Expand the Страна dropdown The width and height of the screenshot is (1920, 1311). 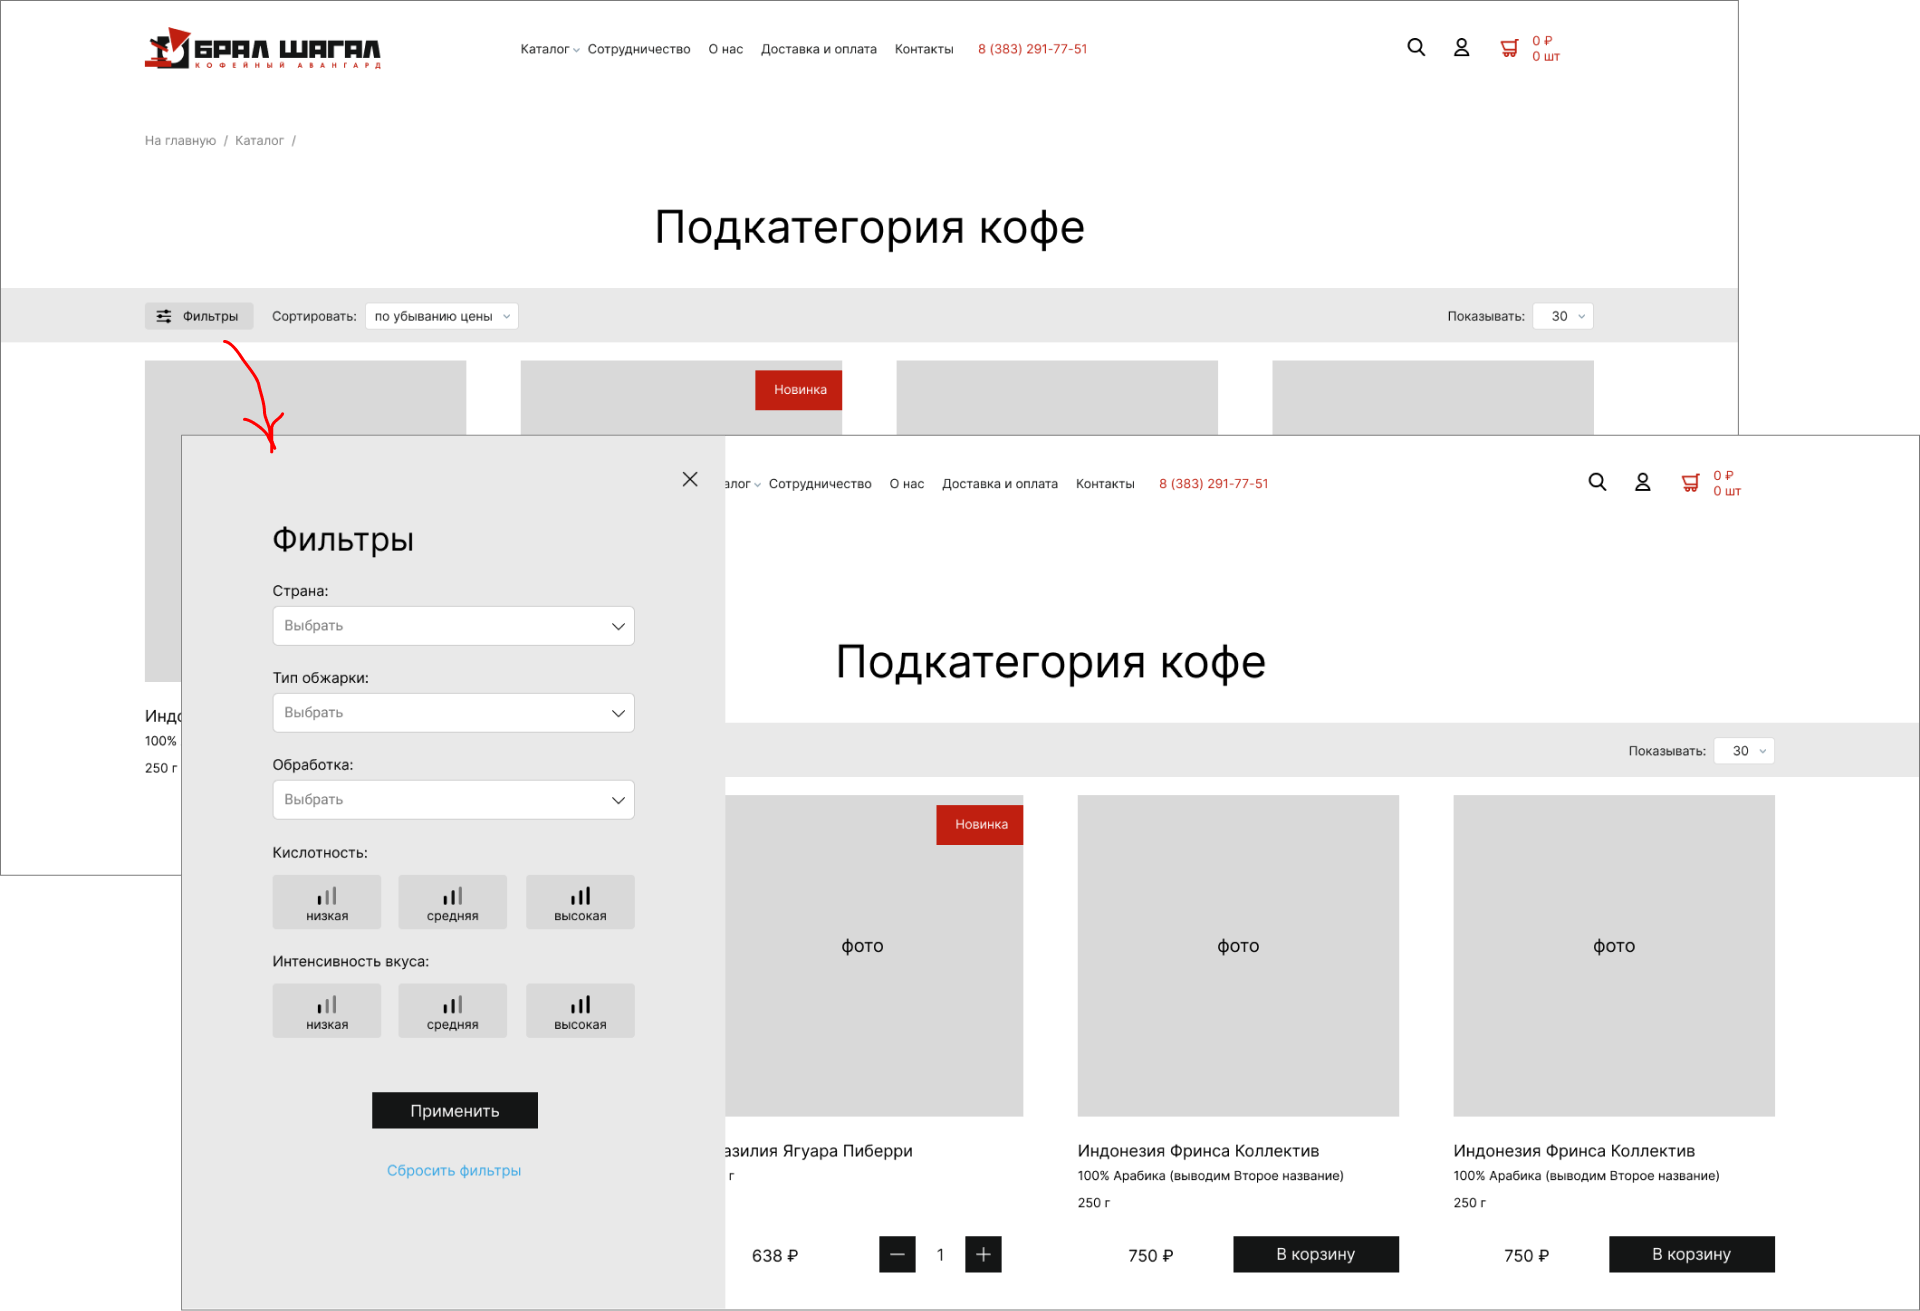[453, 626]
